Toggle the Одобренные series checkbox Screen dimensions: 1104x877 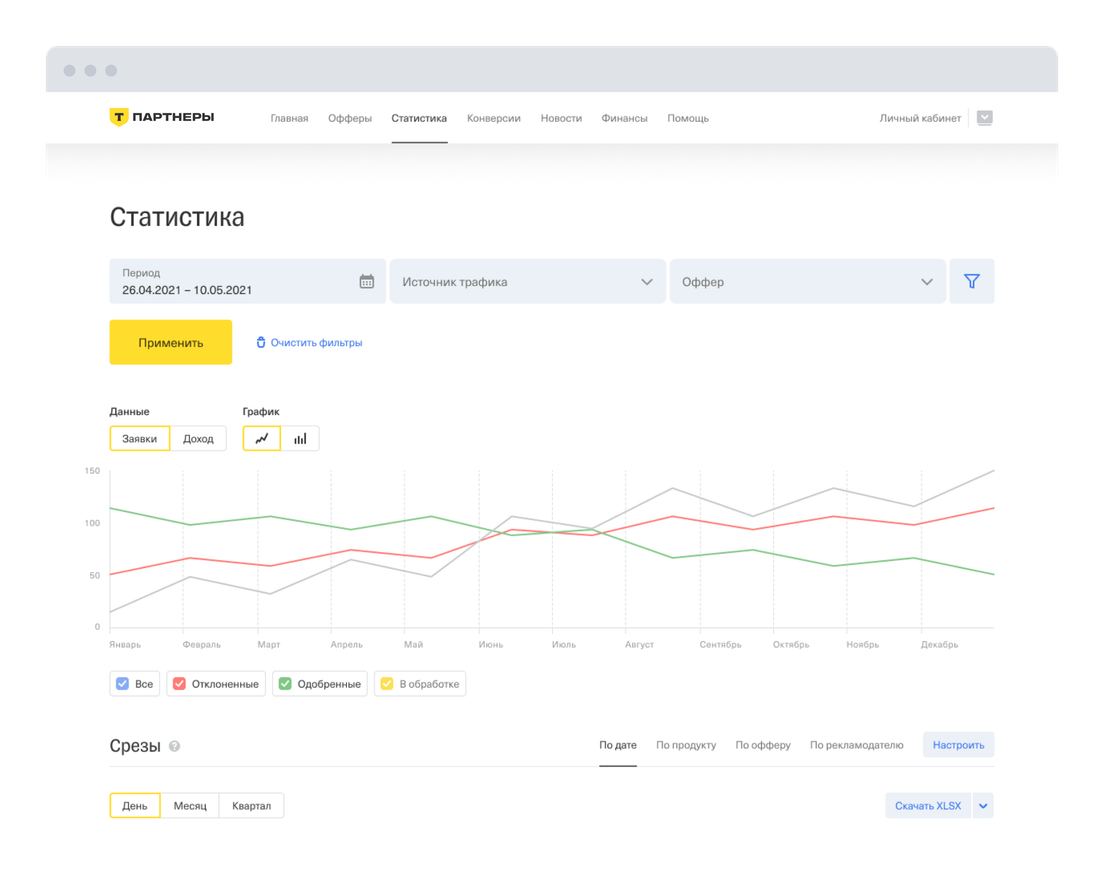pyautogui.click(x=285, y=684)
